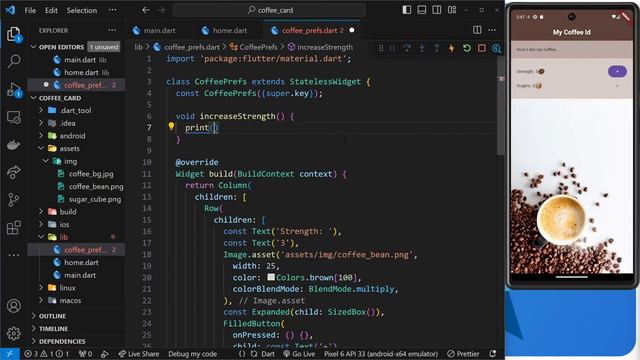The width and height of the screenshot is (640, 360).
Task: Stop the debug session
Action: pyautogui.click(x=482, y=48)
